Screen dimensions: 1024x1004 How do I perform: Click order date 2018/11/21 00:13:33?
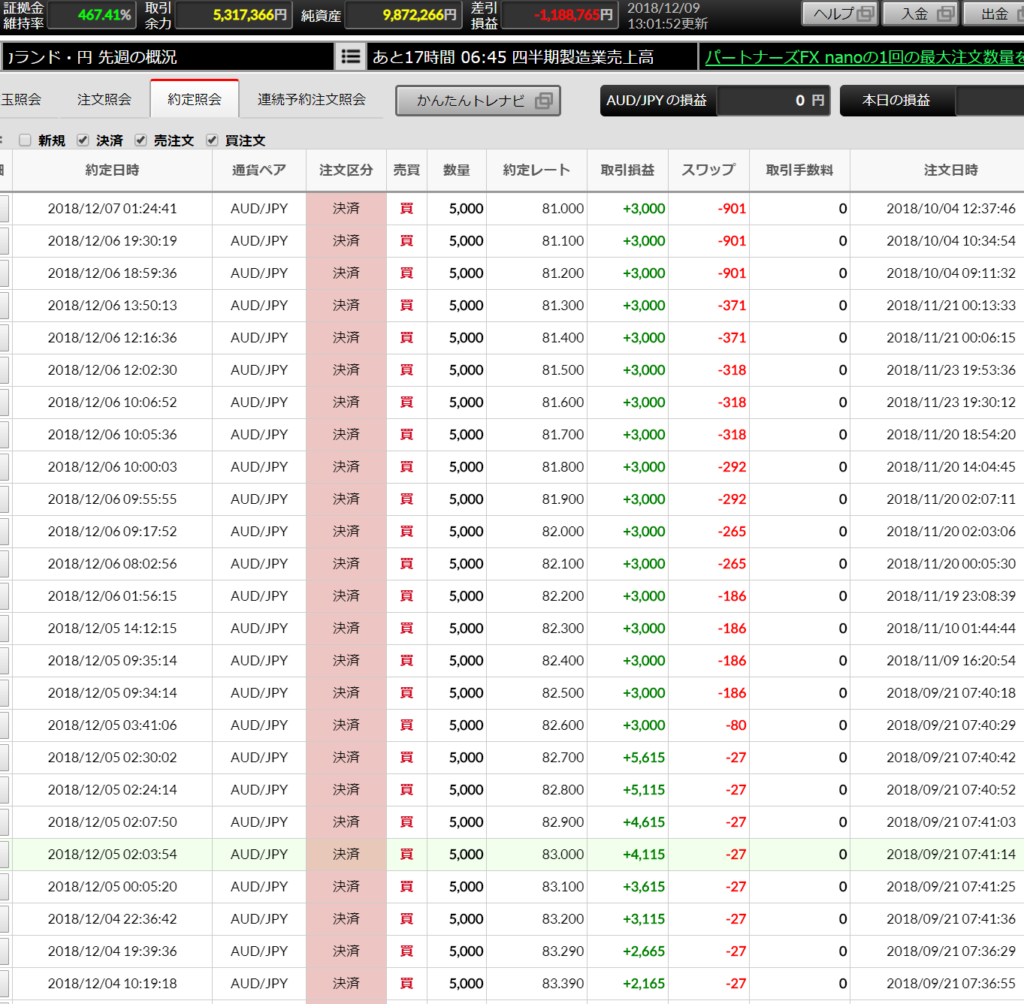951,306
